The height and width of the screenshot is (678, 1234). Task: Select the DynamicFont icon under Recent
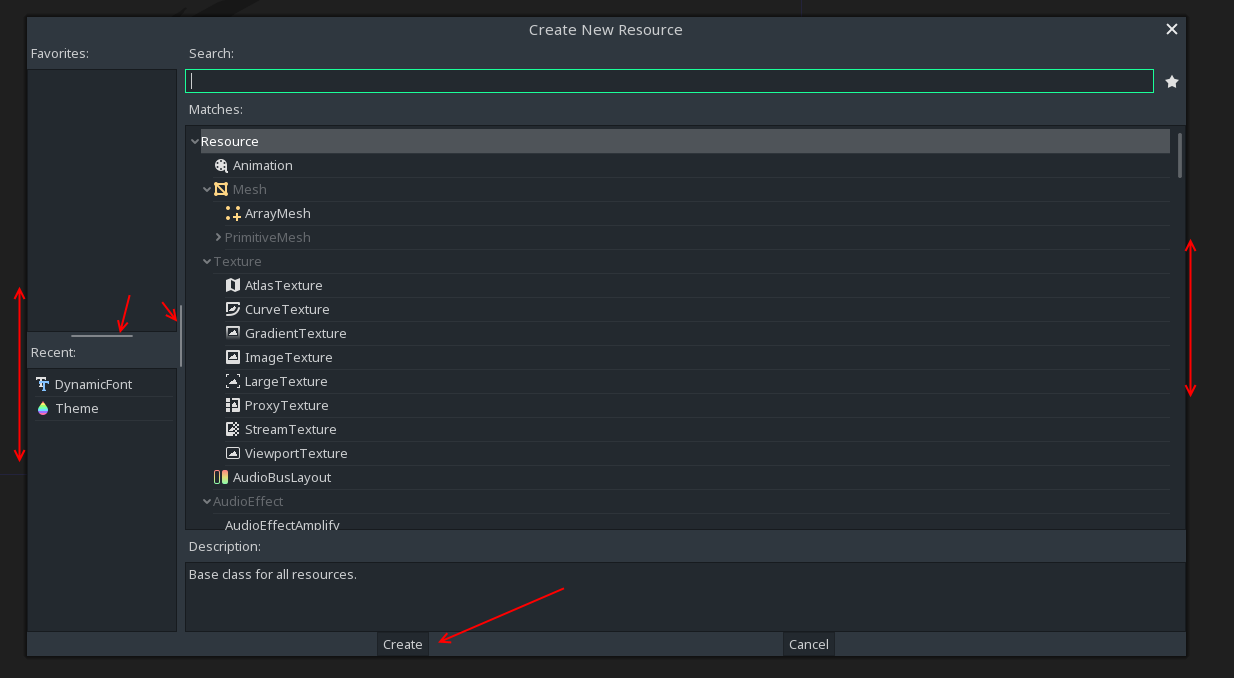(43, 383)
